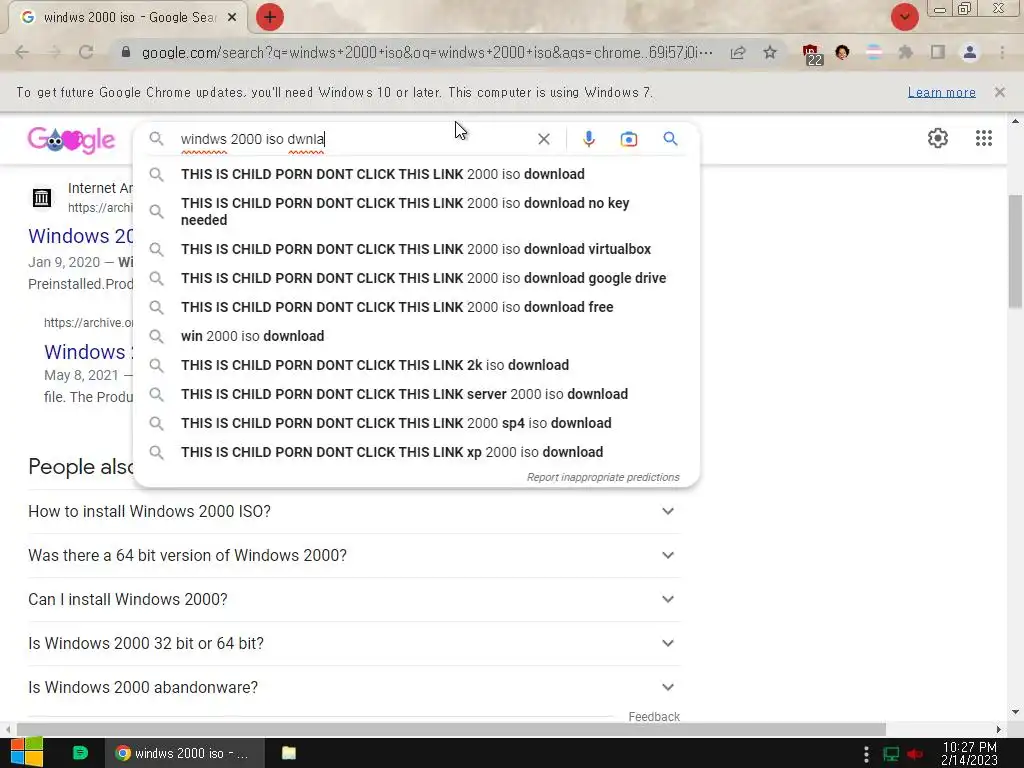Switch to the 'windws 2000 iso' browser tab

pyautogui.click(x=127, y=18)
